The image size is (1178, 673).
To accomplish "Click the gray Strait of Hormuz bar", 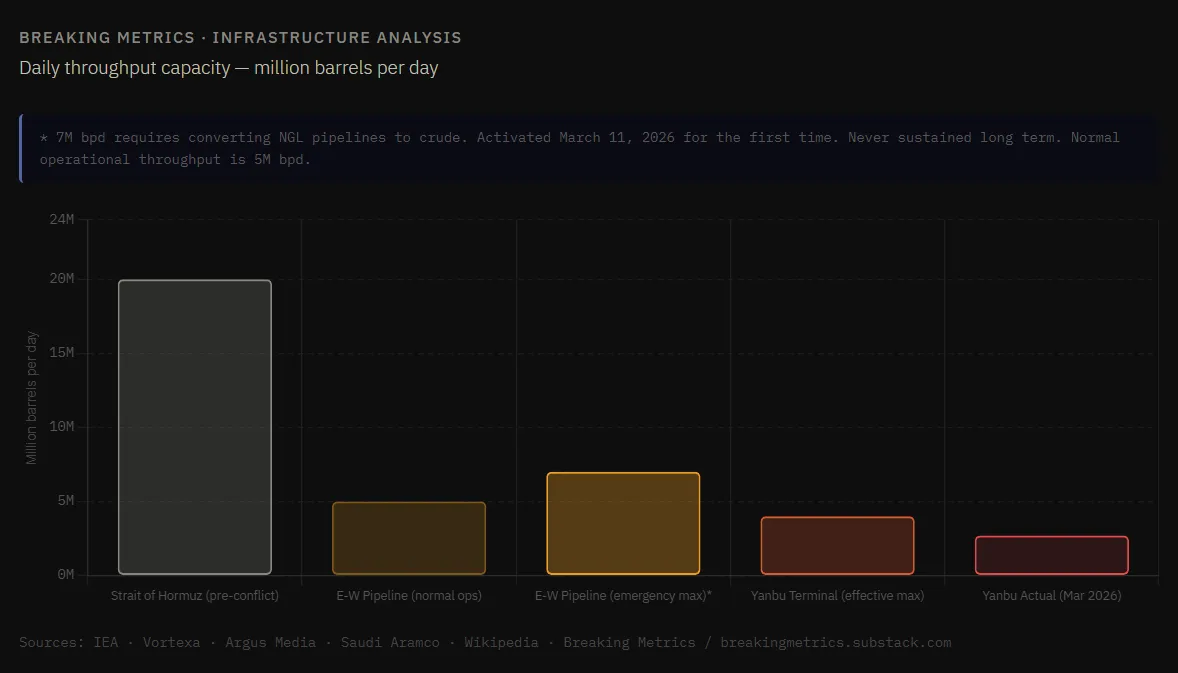I will point(195,427).
